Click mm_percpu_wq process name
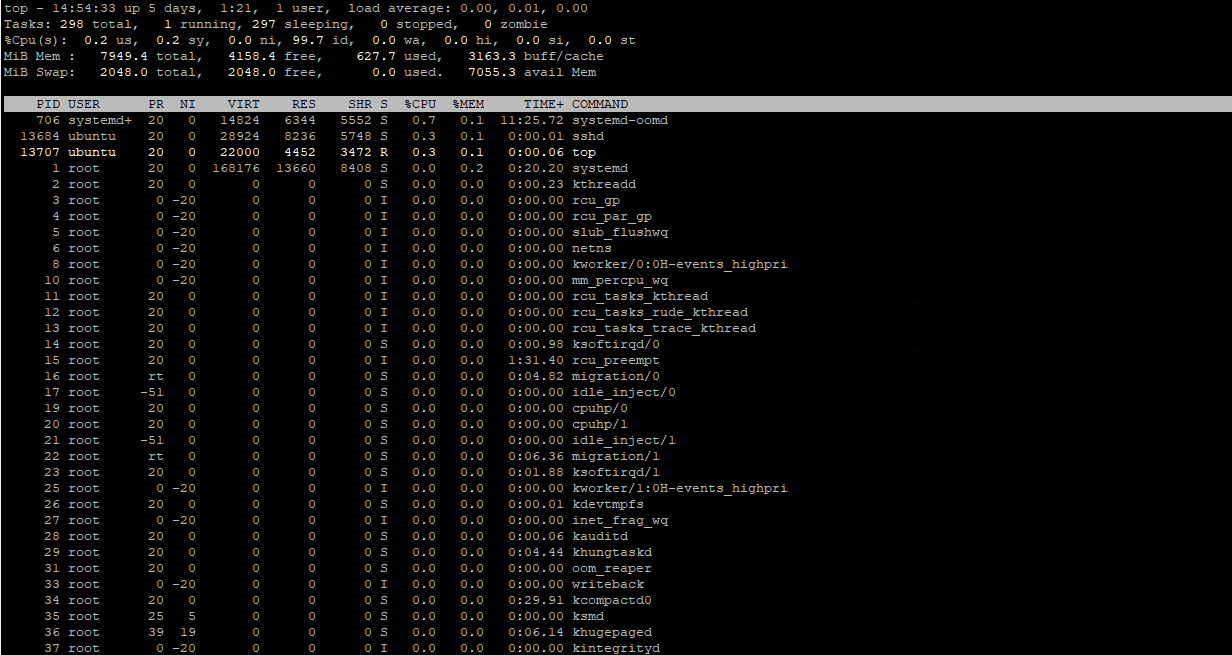The image size is (1232, 655). pos(620,280)
